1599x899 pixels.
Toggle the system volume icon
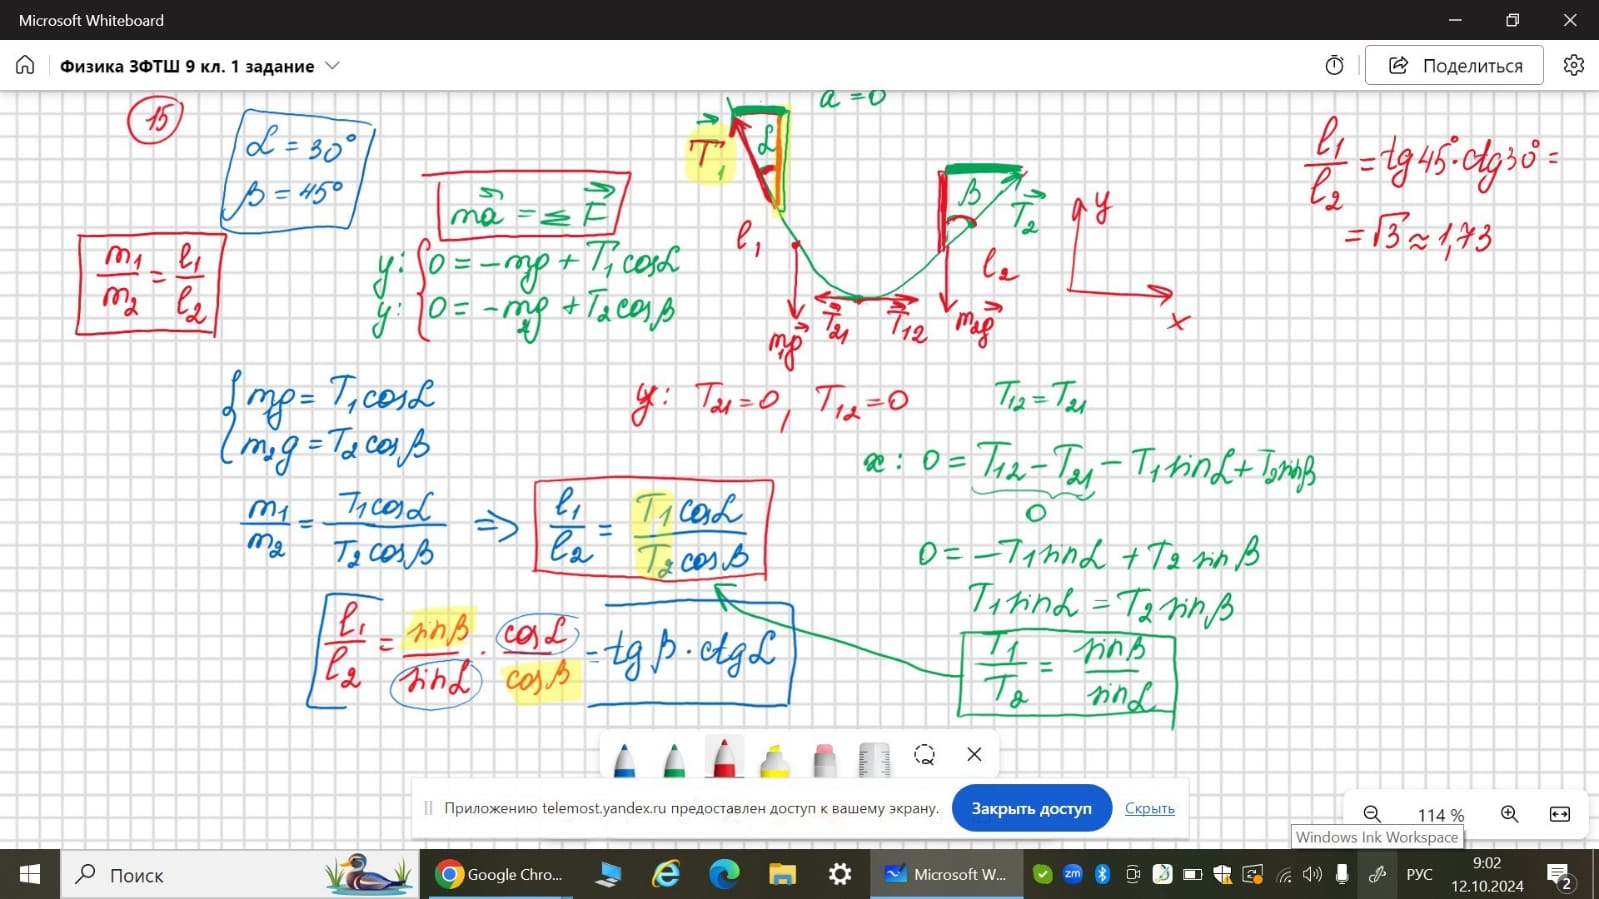pyautogui.click(x=1313, y=875)
